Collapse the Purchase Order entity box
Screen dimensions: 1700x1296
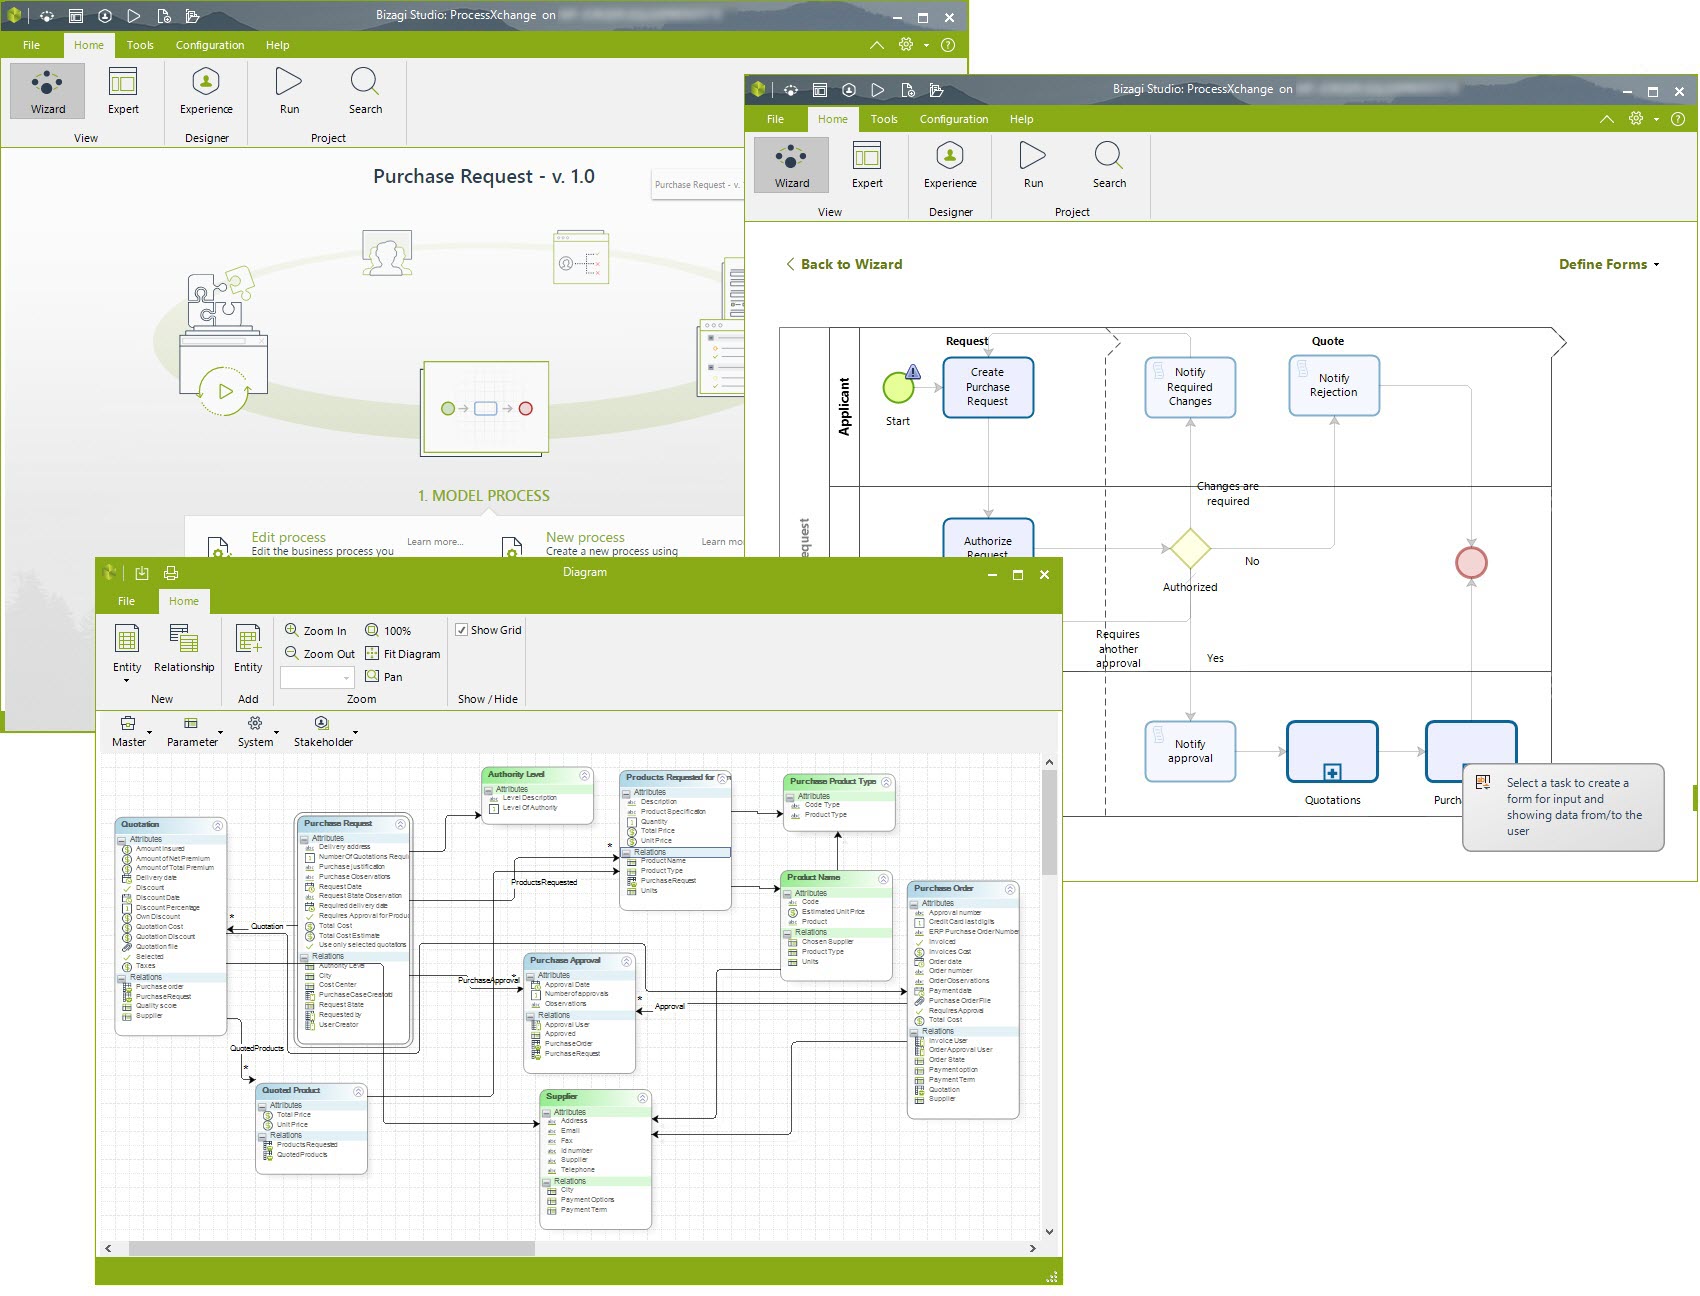tap(1010, 889)
